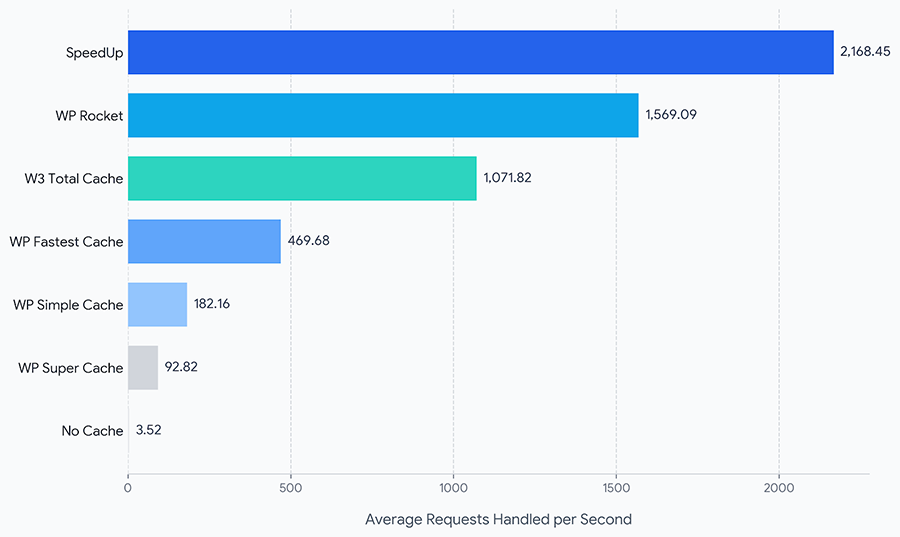Select the 1,569.09 data label
Image resolution: width=900 pixels, height=537 pixels.
671,115
